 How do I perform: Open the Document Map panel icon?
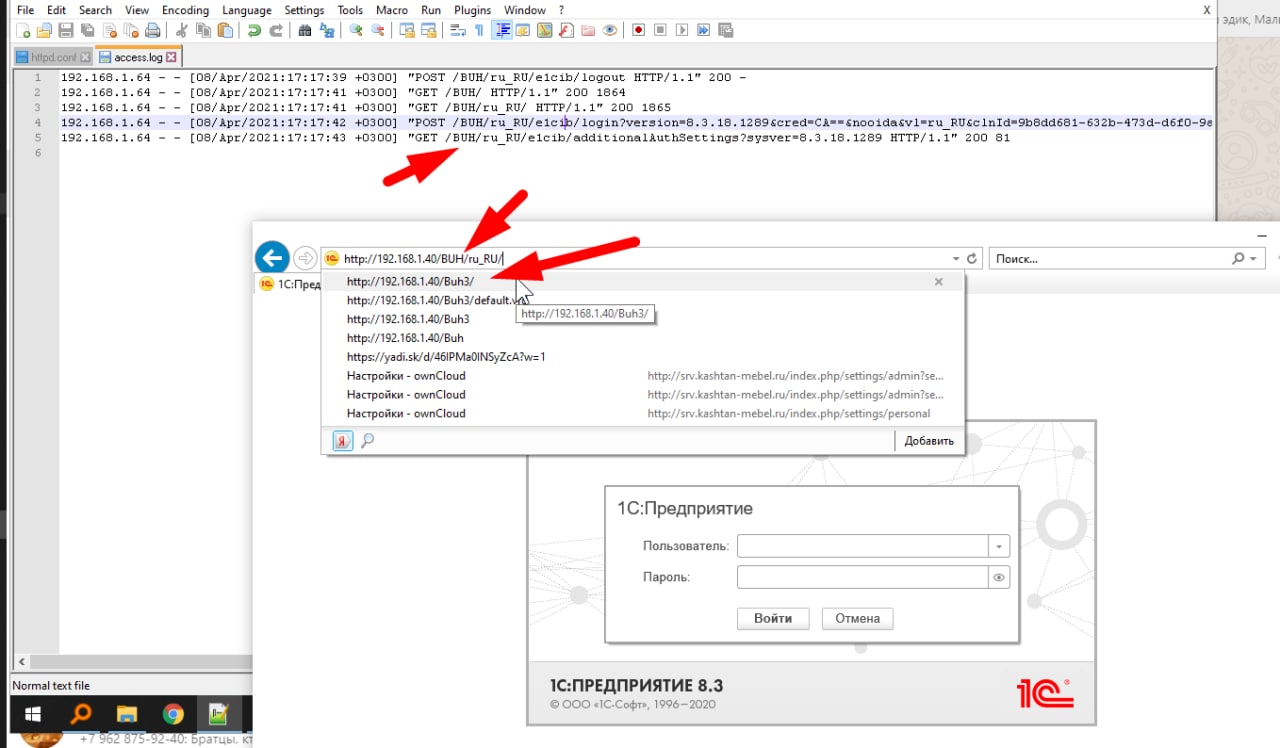tap(544, 30)
